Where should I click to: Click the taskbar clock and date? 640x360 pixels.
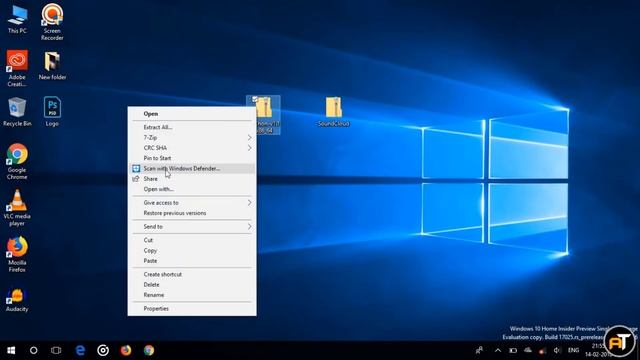click(598, 350)
